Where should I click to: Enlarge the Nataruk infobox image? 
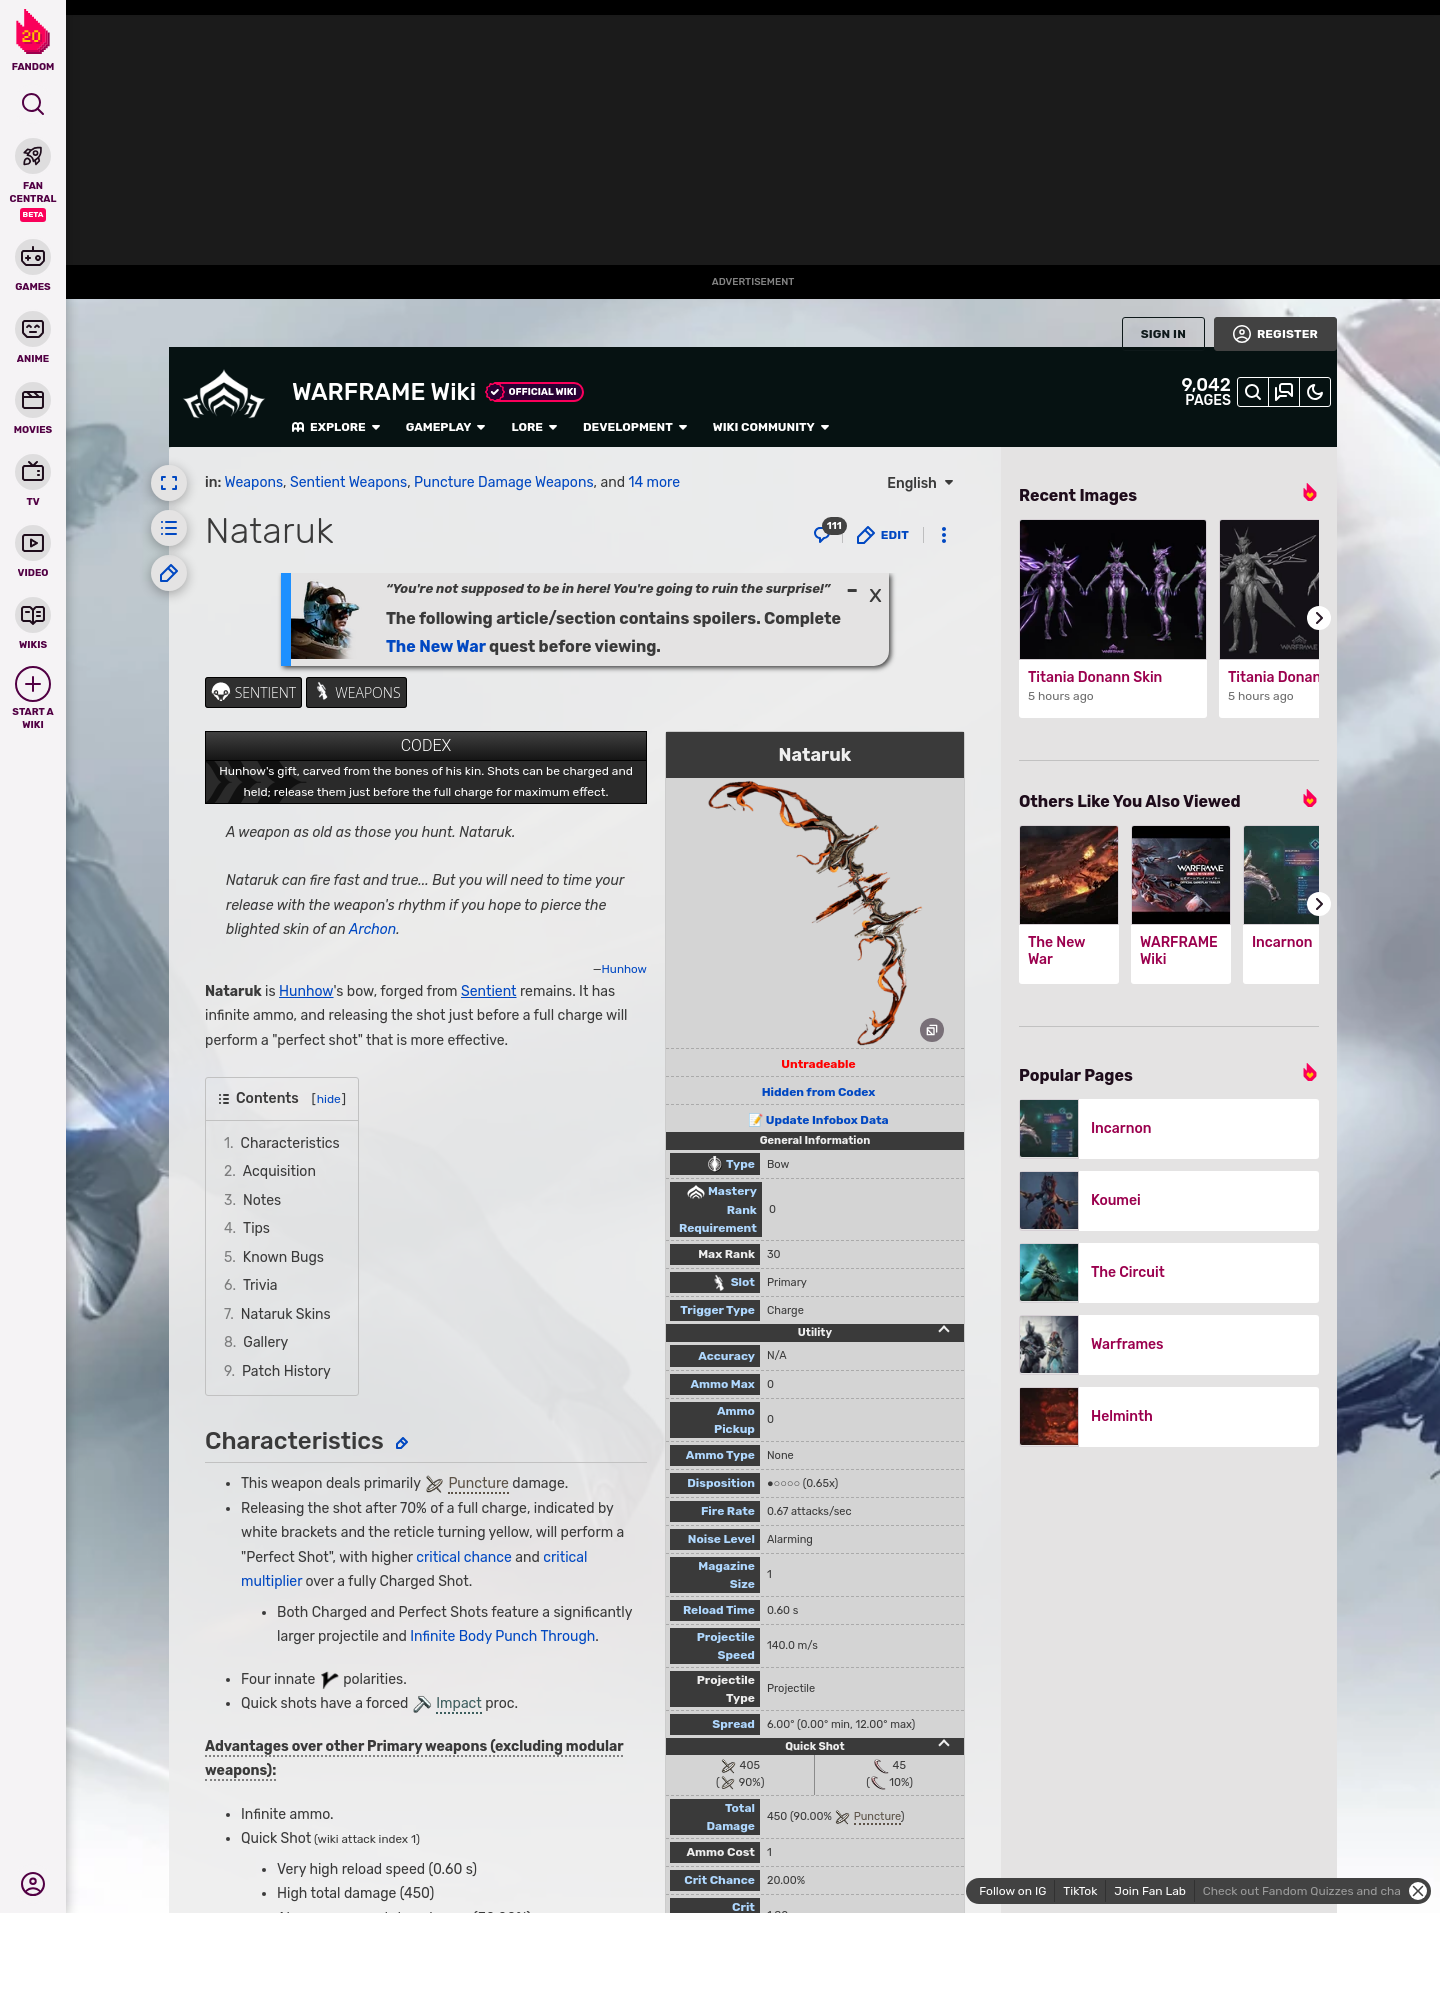click(x=931, y=1030)
